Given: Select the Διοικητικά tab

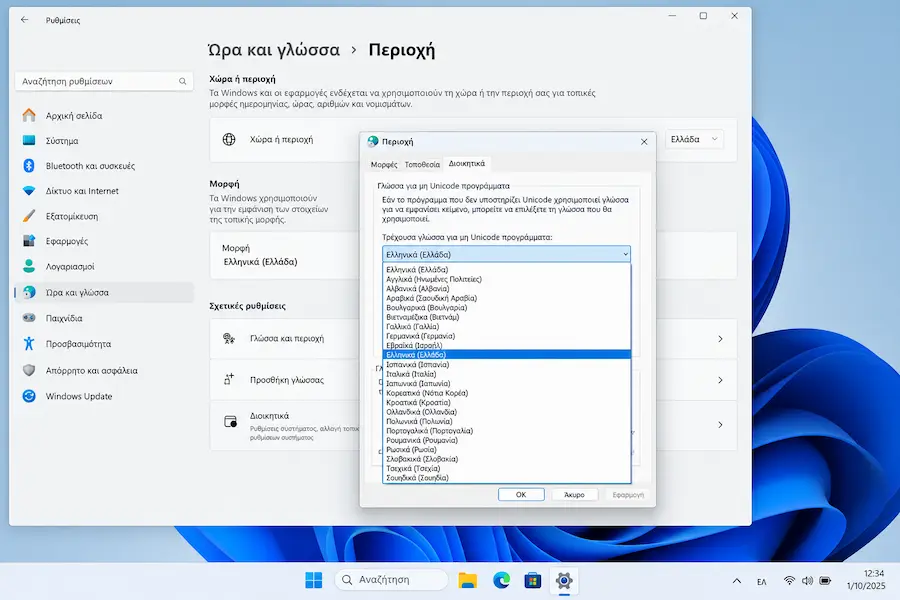Looking at the screenshot, I should coord(467,164).
